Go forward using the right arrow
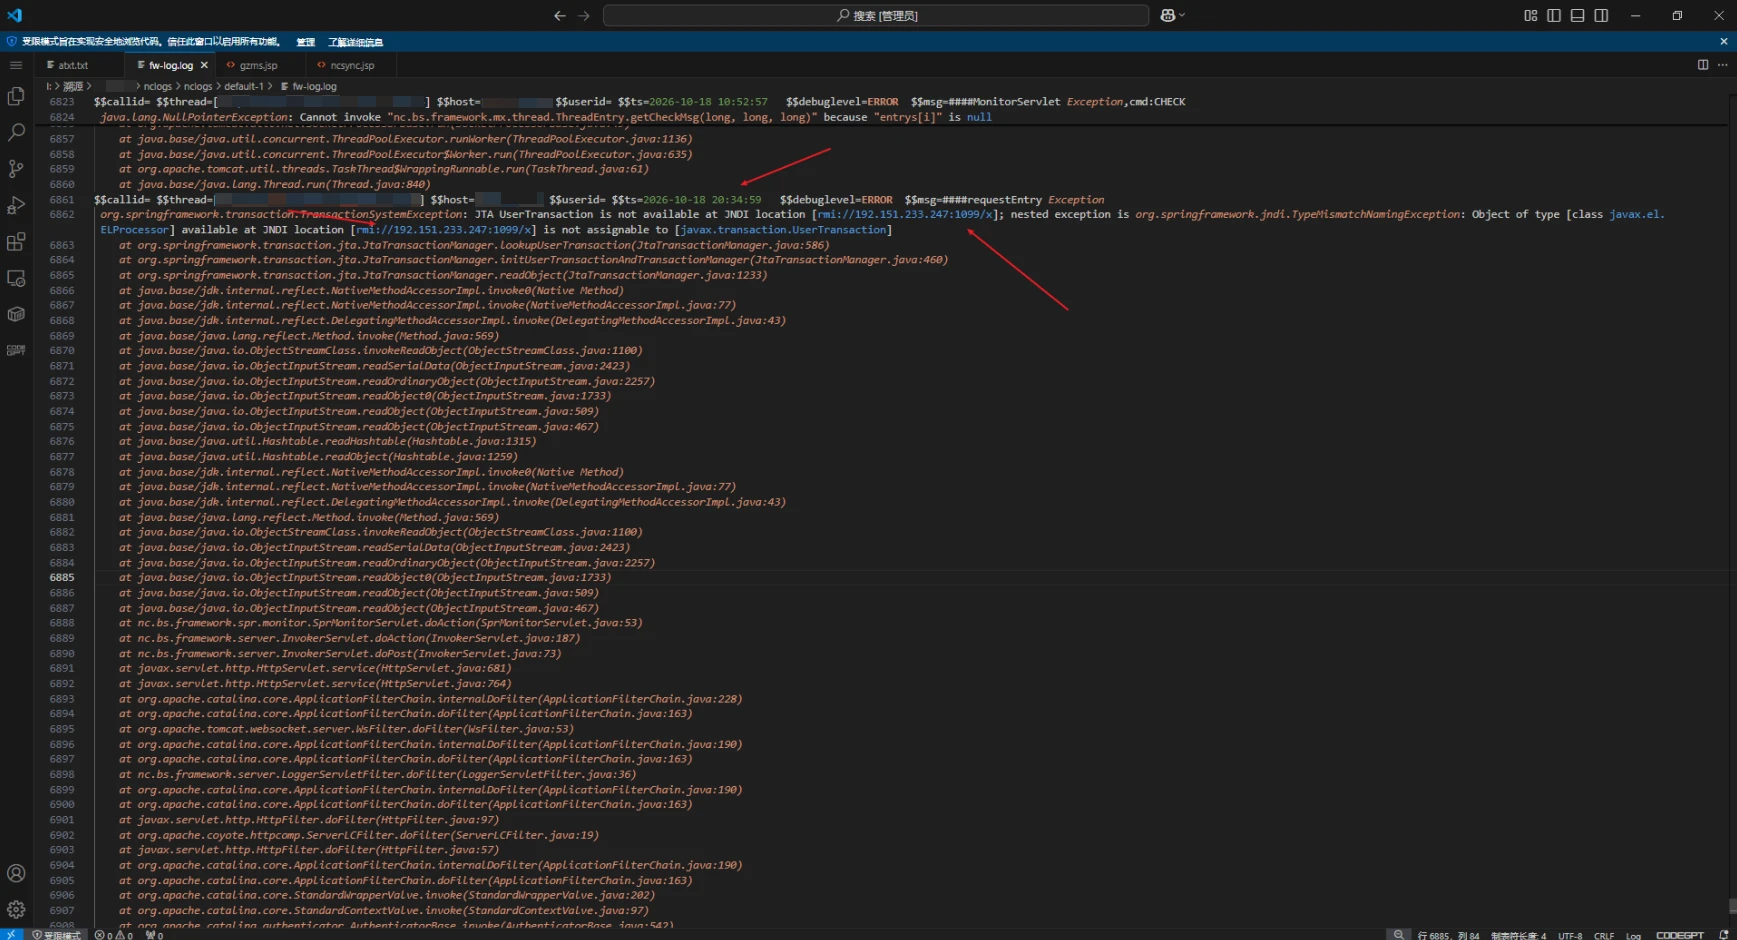Image resolution: width=1737 pixels, height=940 pixels. [584, 15]
